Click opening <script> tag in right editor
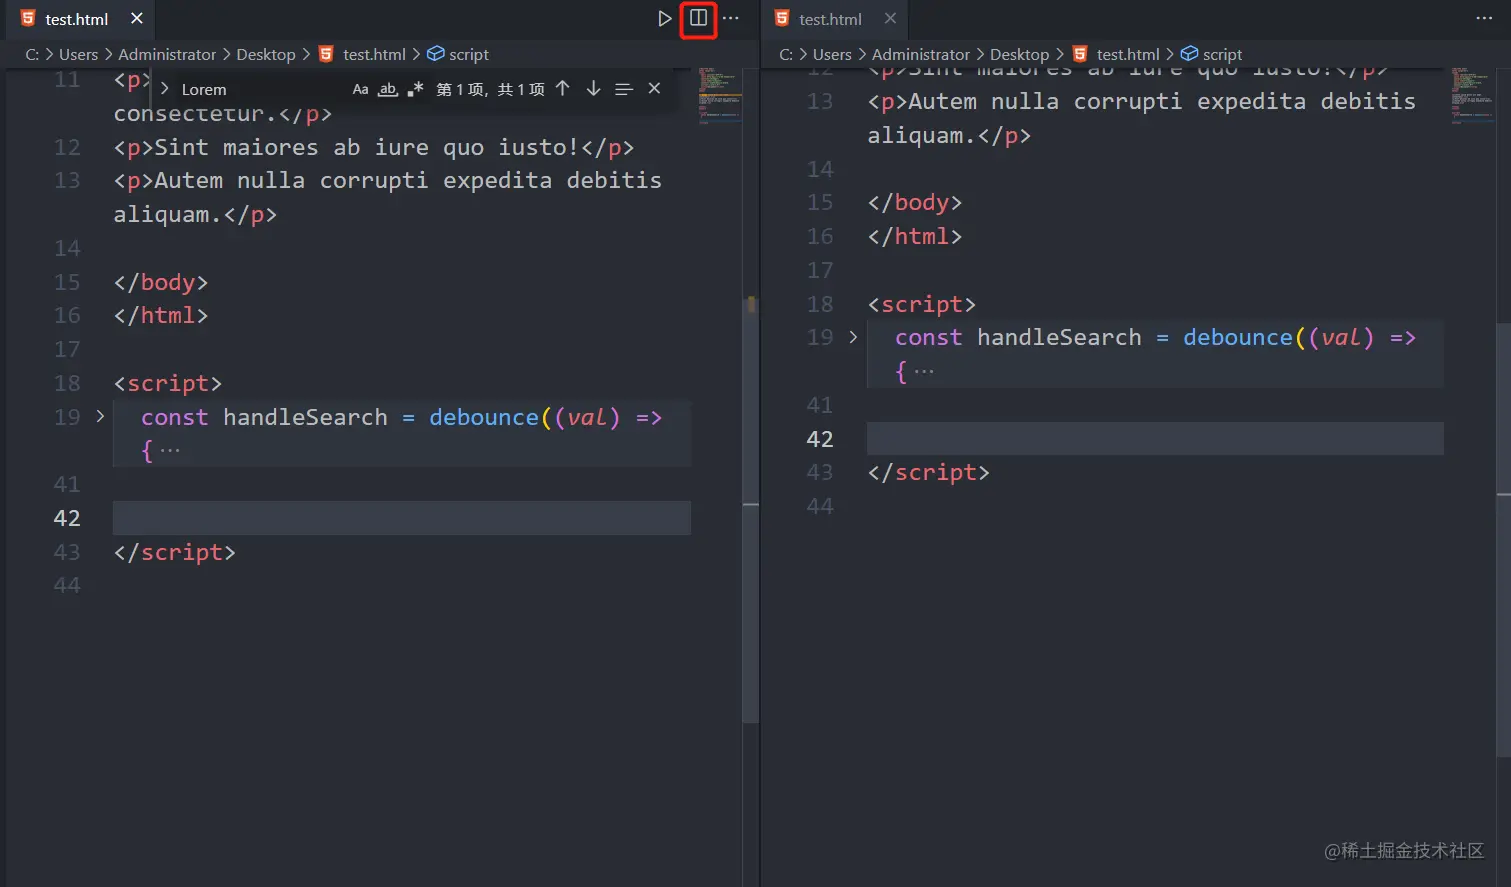This screenshot has height=887, width=1511. tap(922, 304)
